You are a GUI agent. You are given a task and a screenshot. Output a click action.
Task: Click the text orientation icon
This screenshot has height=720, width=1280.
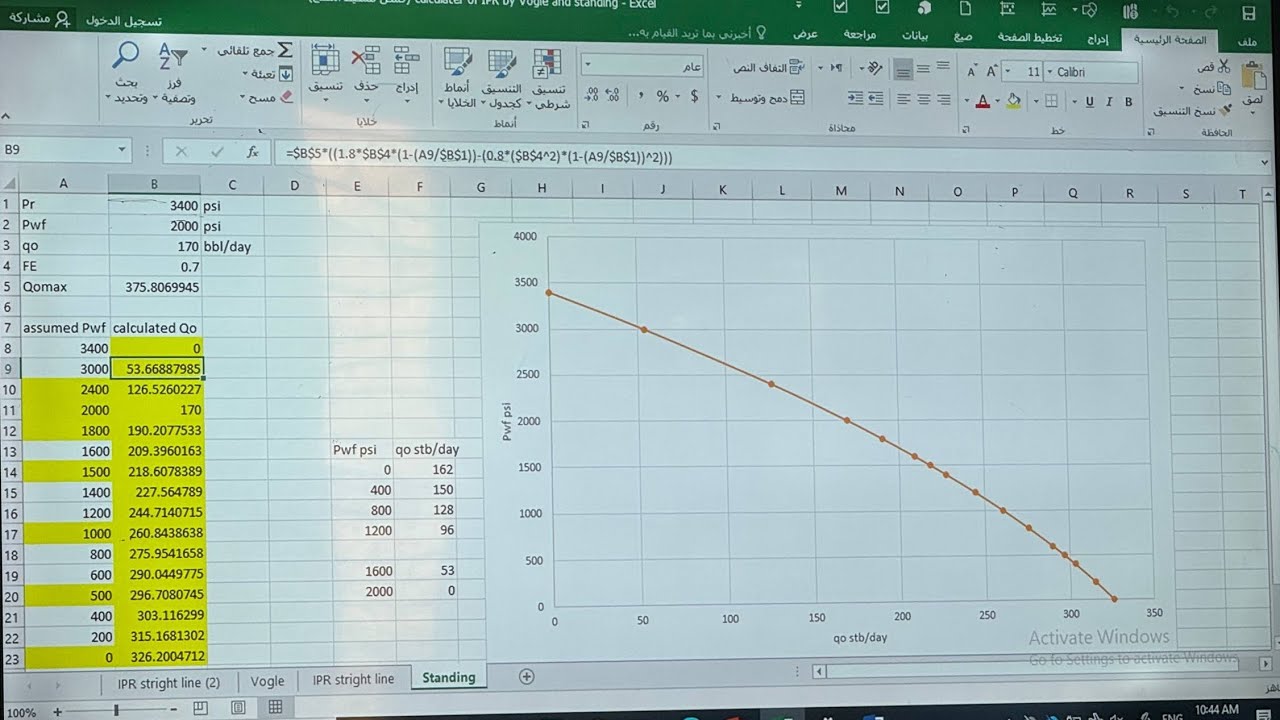click(873, 68)
